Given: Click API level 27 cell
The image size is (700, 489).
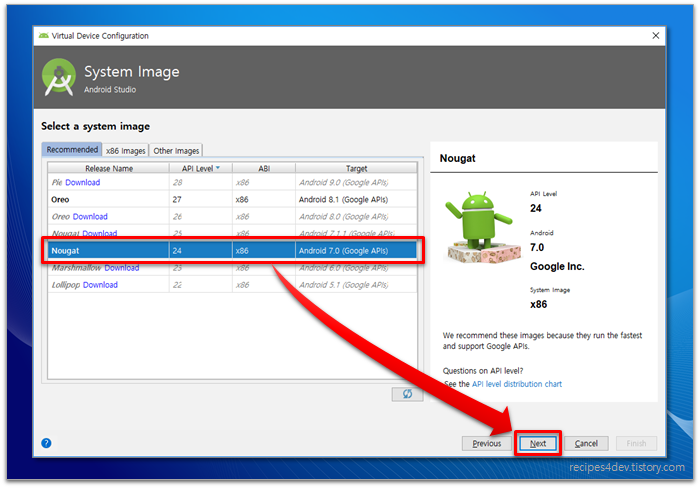Looking at the screenshot, I should coord(200,200).
